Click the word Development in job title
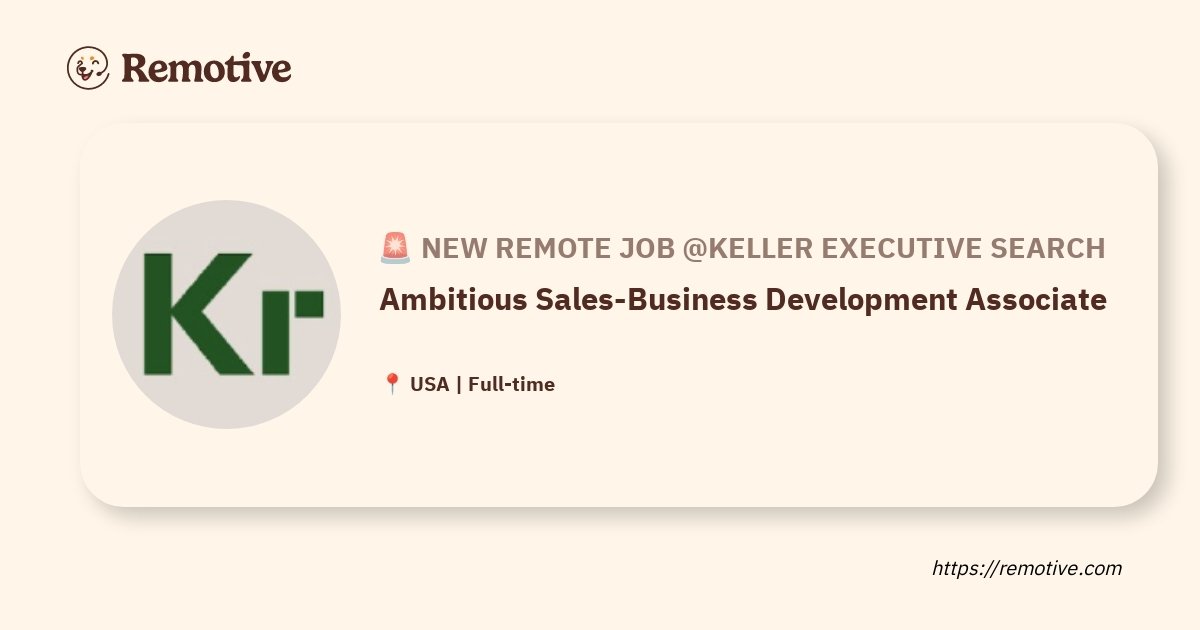Screen dimensions: 1200x630 pyautogui.click(x=860, y=299)
